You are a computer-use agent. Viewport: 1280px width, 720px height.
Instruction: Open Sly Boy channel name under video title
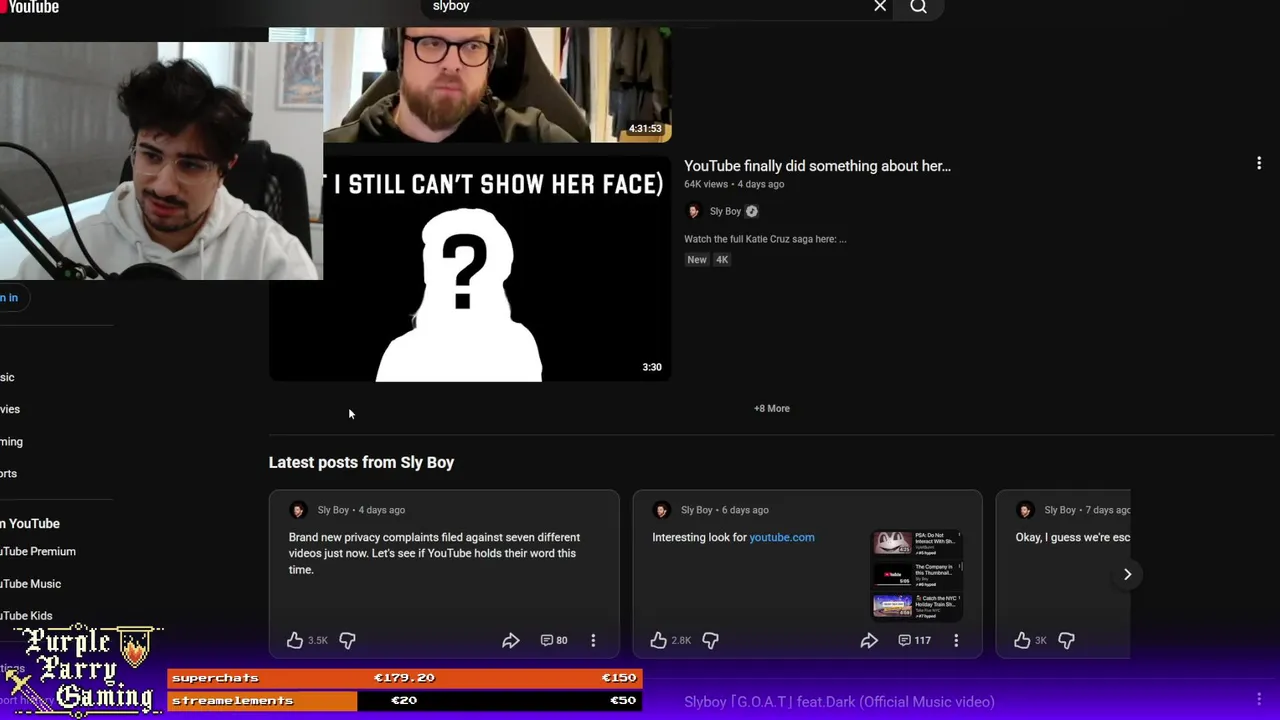coord(725,211)
